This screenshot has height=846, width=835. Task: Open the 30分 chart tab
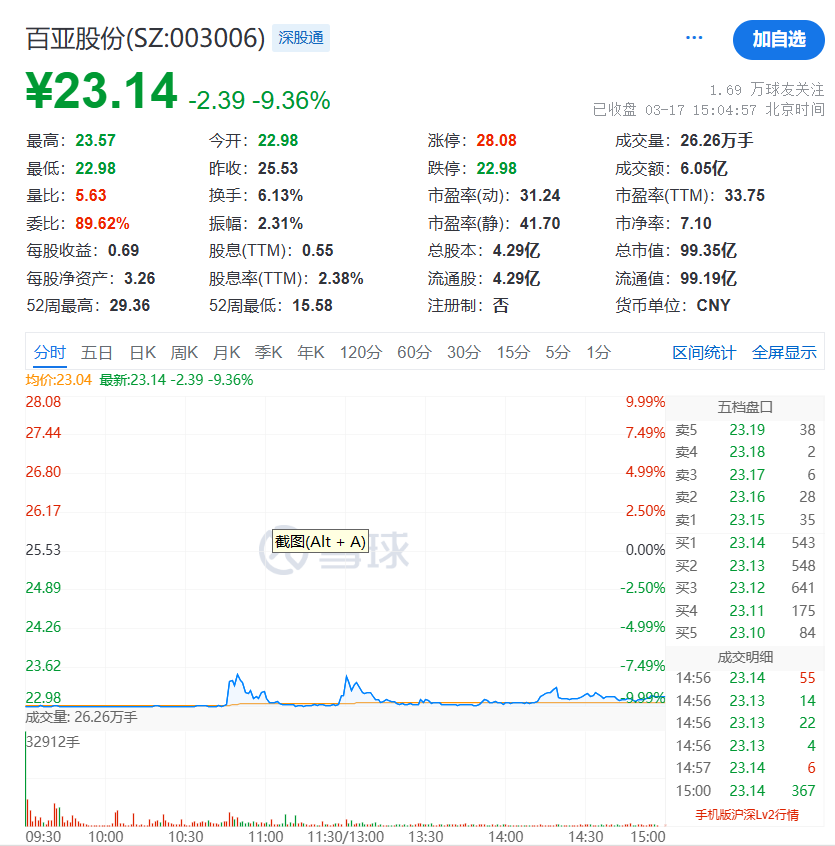click(x=464, y=352)
